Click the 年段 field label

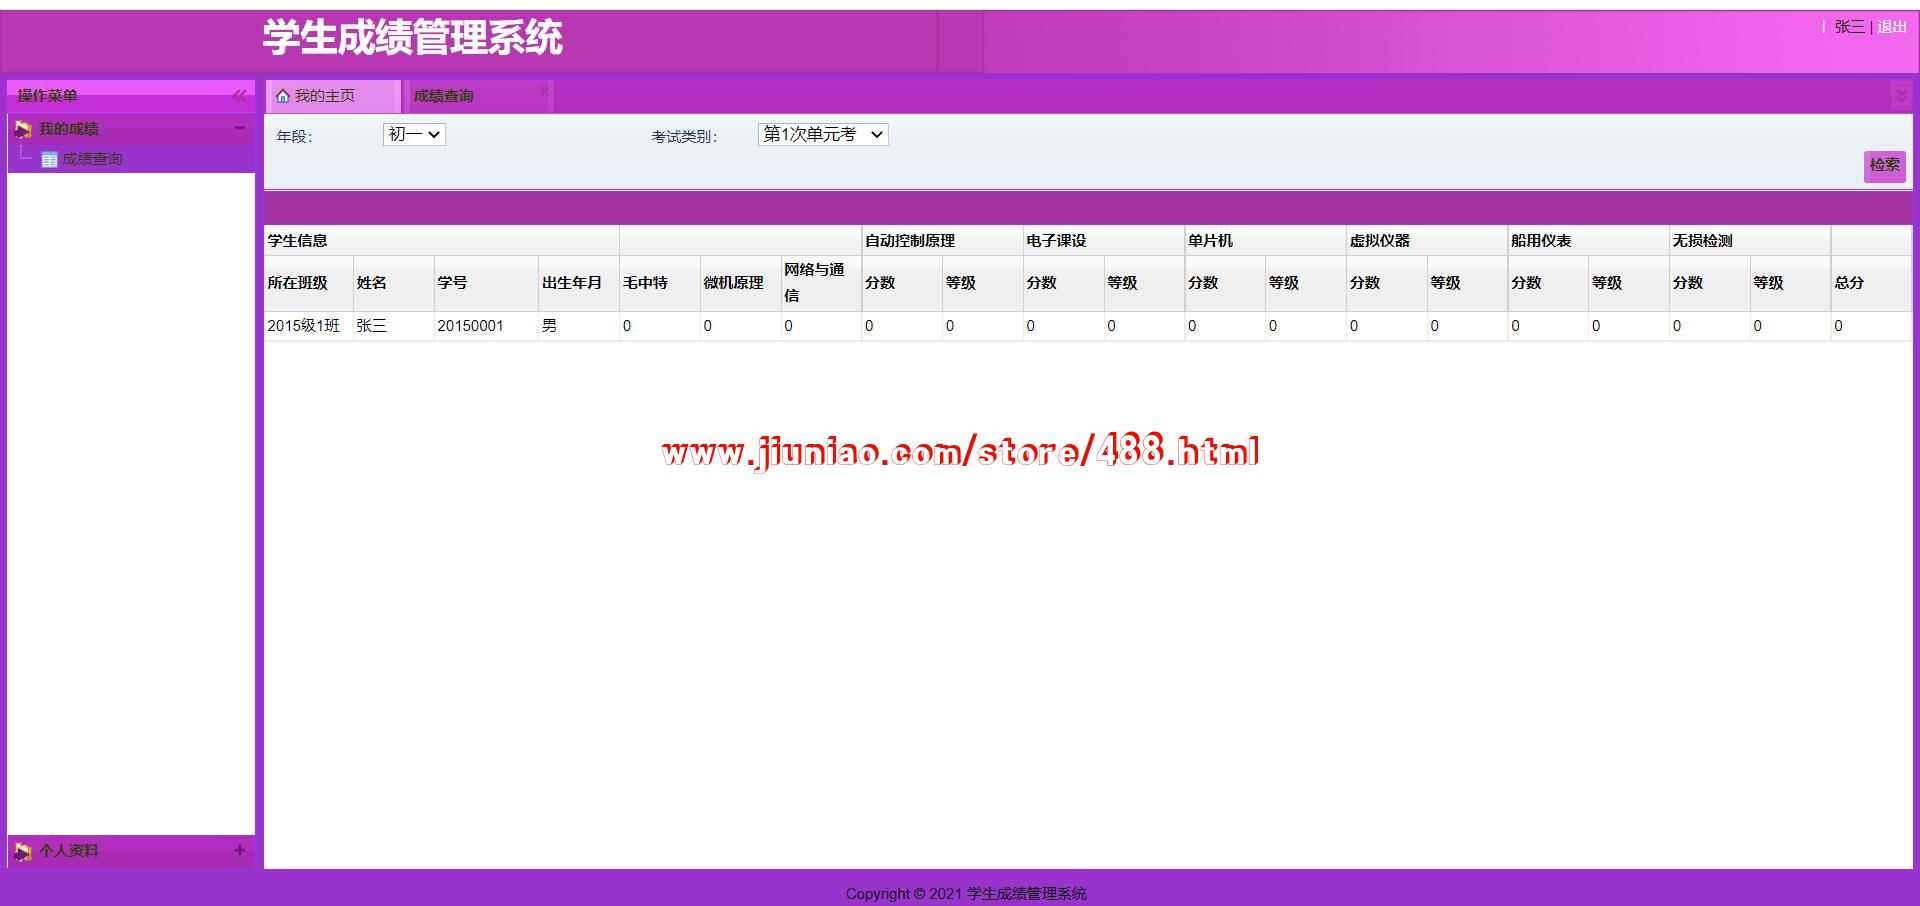[x=294, y=137]
